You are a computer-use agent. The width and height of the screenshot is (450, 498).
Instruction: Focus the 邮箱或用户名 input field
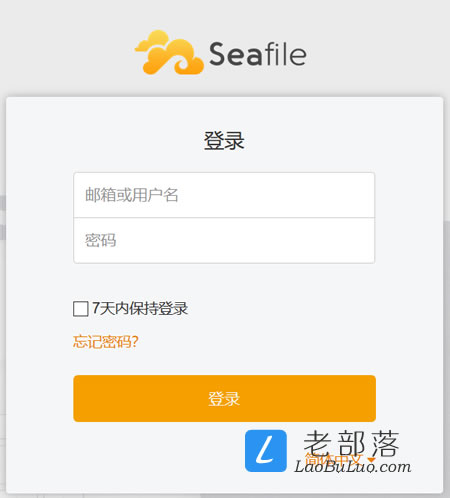[x=224, y=195]
